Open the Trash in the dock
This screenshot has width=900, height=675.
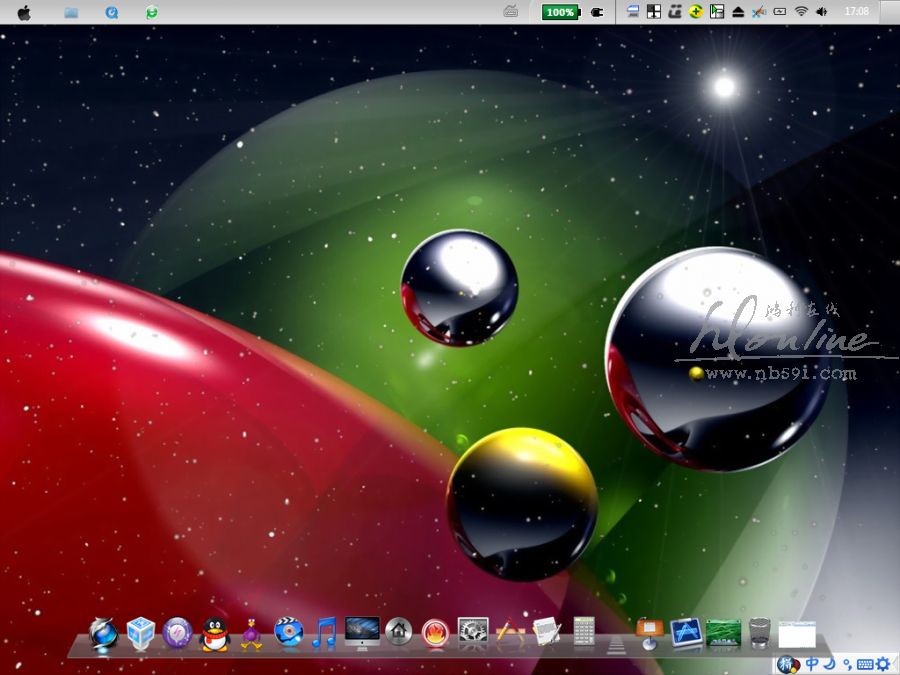coord(759,633)
